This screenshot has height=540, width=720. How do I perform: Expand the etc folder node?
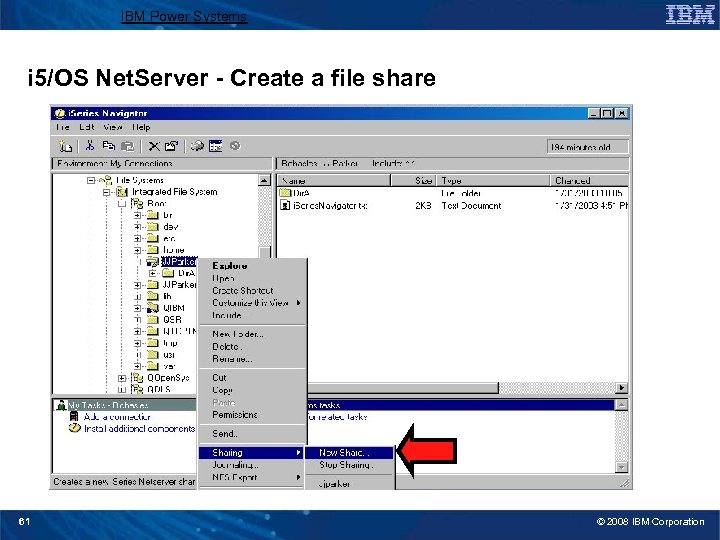pos(137,238)
